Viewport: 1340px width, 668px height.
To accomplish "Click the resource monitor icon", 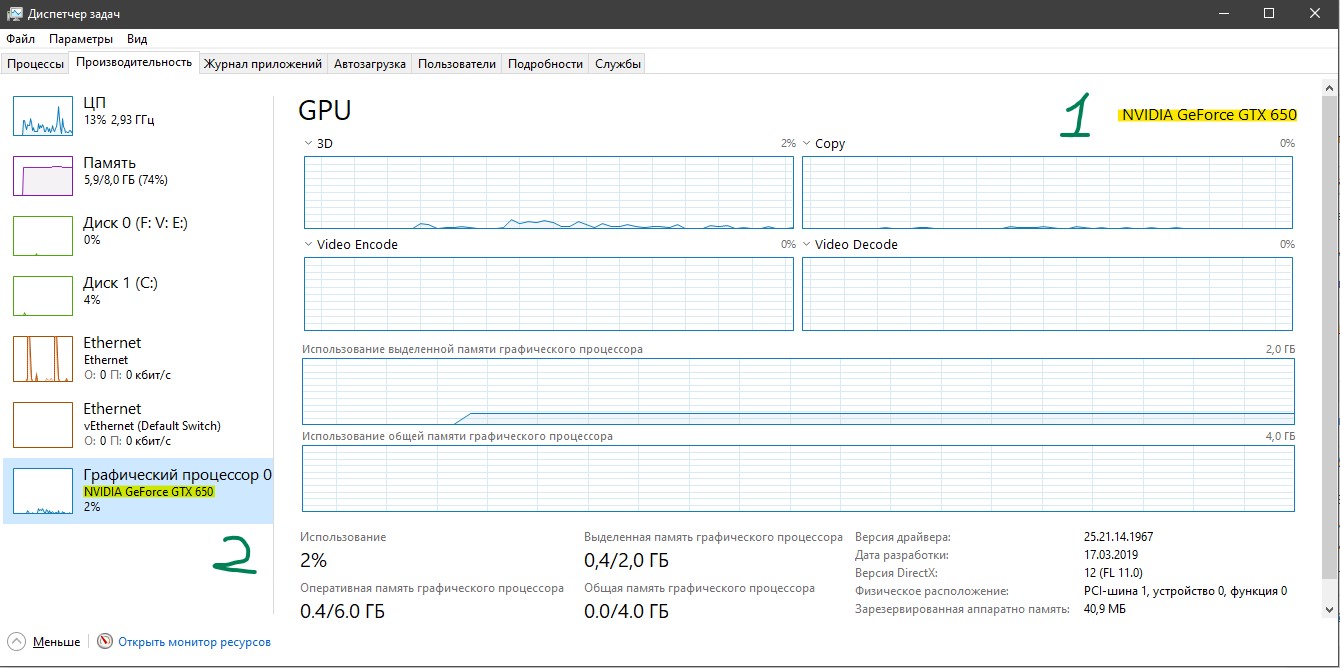I will pos(105,642).
